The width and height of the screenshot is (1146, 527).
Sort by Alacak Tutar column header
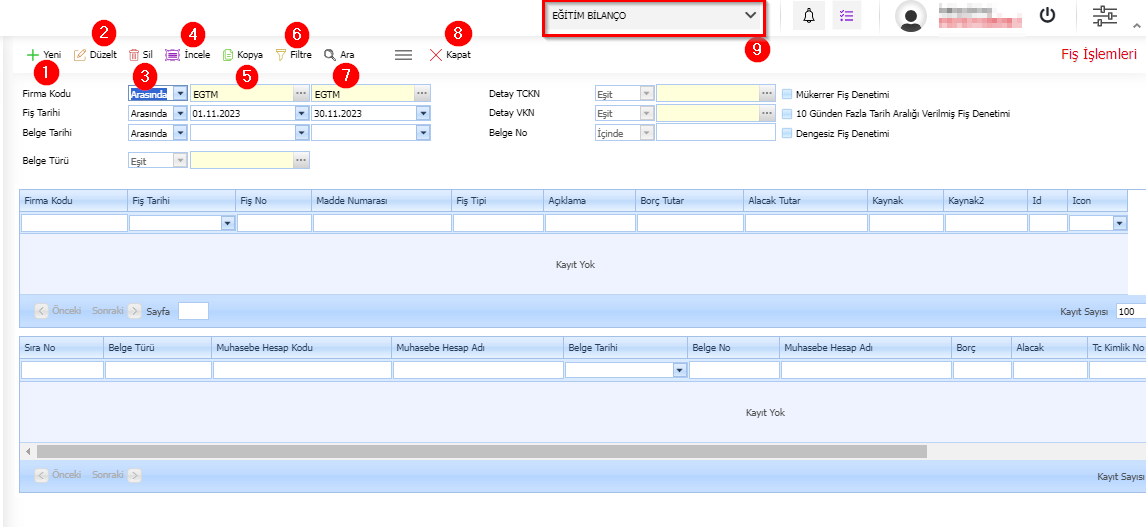(806, 200)
